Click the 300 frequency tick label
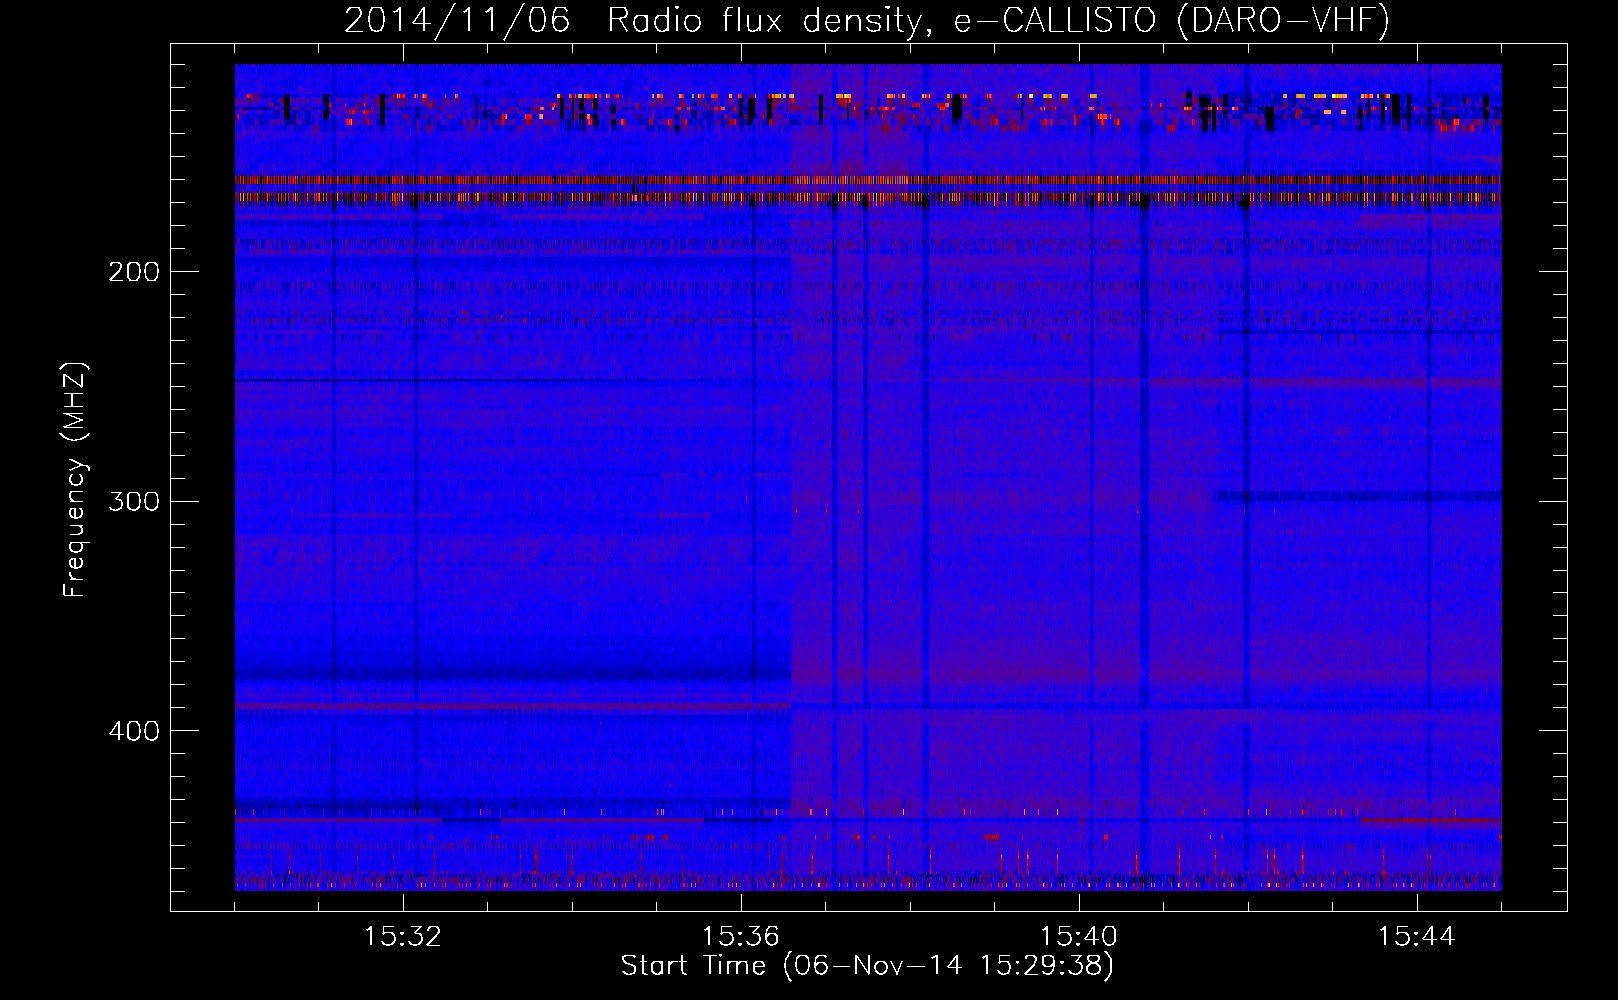Screen dimensions: 1618x1000 pyautogui.click(x=134, y=501)
